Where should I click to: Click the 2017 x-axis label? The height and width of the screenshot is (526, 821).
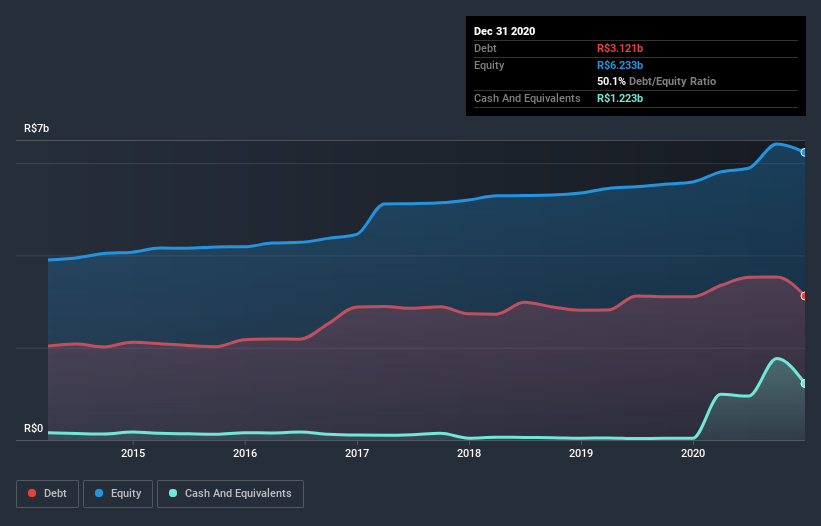click(357, 453)
